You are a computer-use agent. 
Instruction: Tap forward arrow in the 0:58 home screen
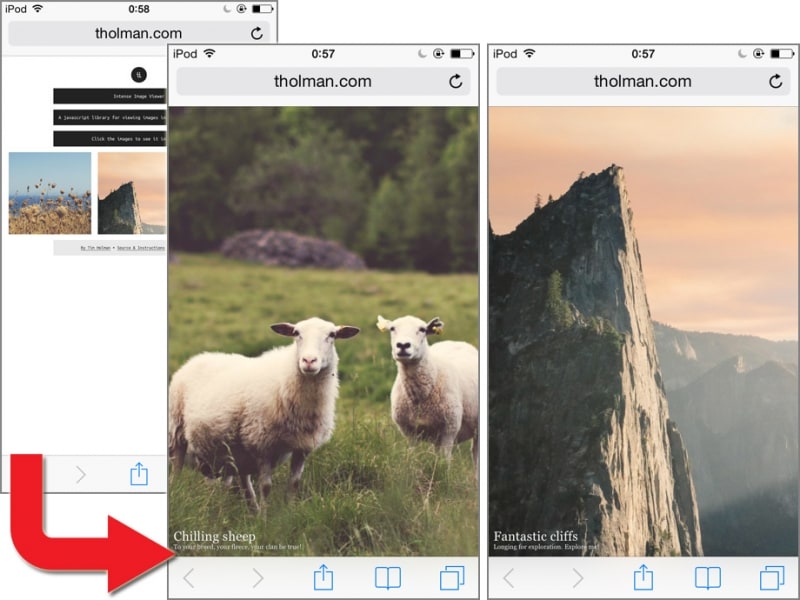pyautogui.click(x=81, y=474)
